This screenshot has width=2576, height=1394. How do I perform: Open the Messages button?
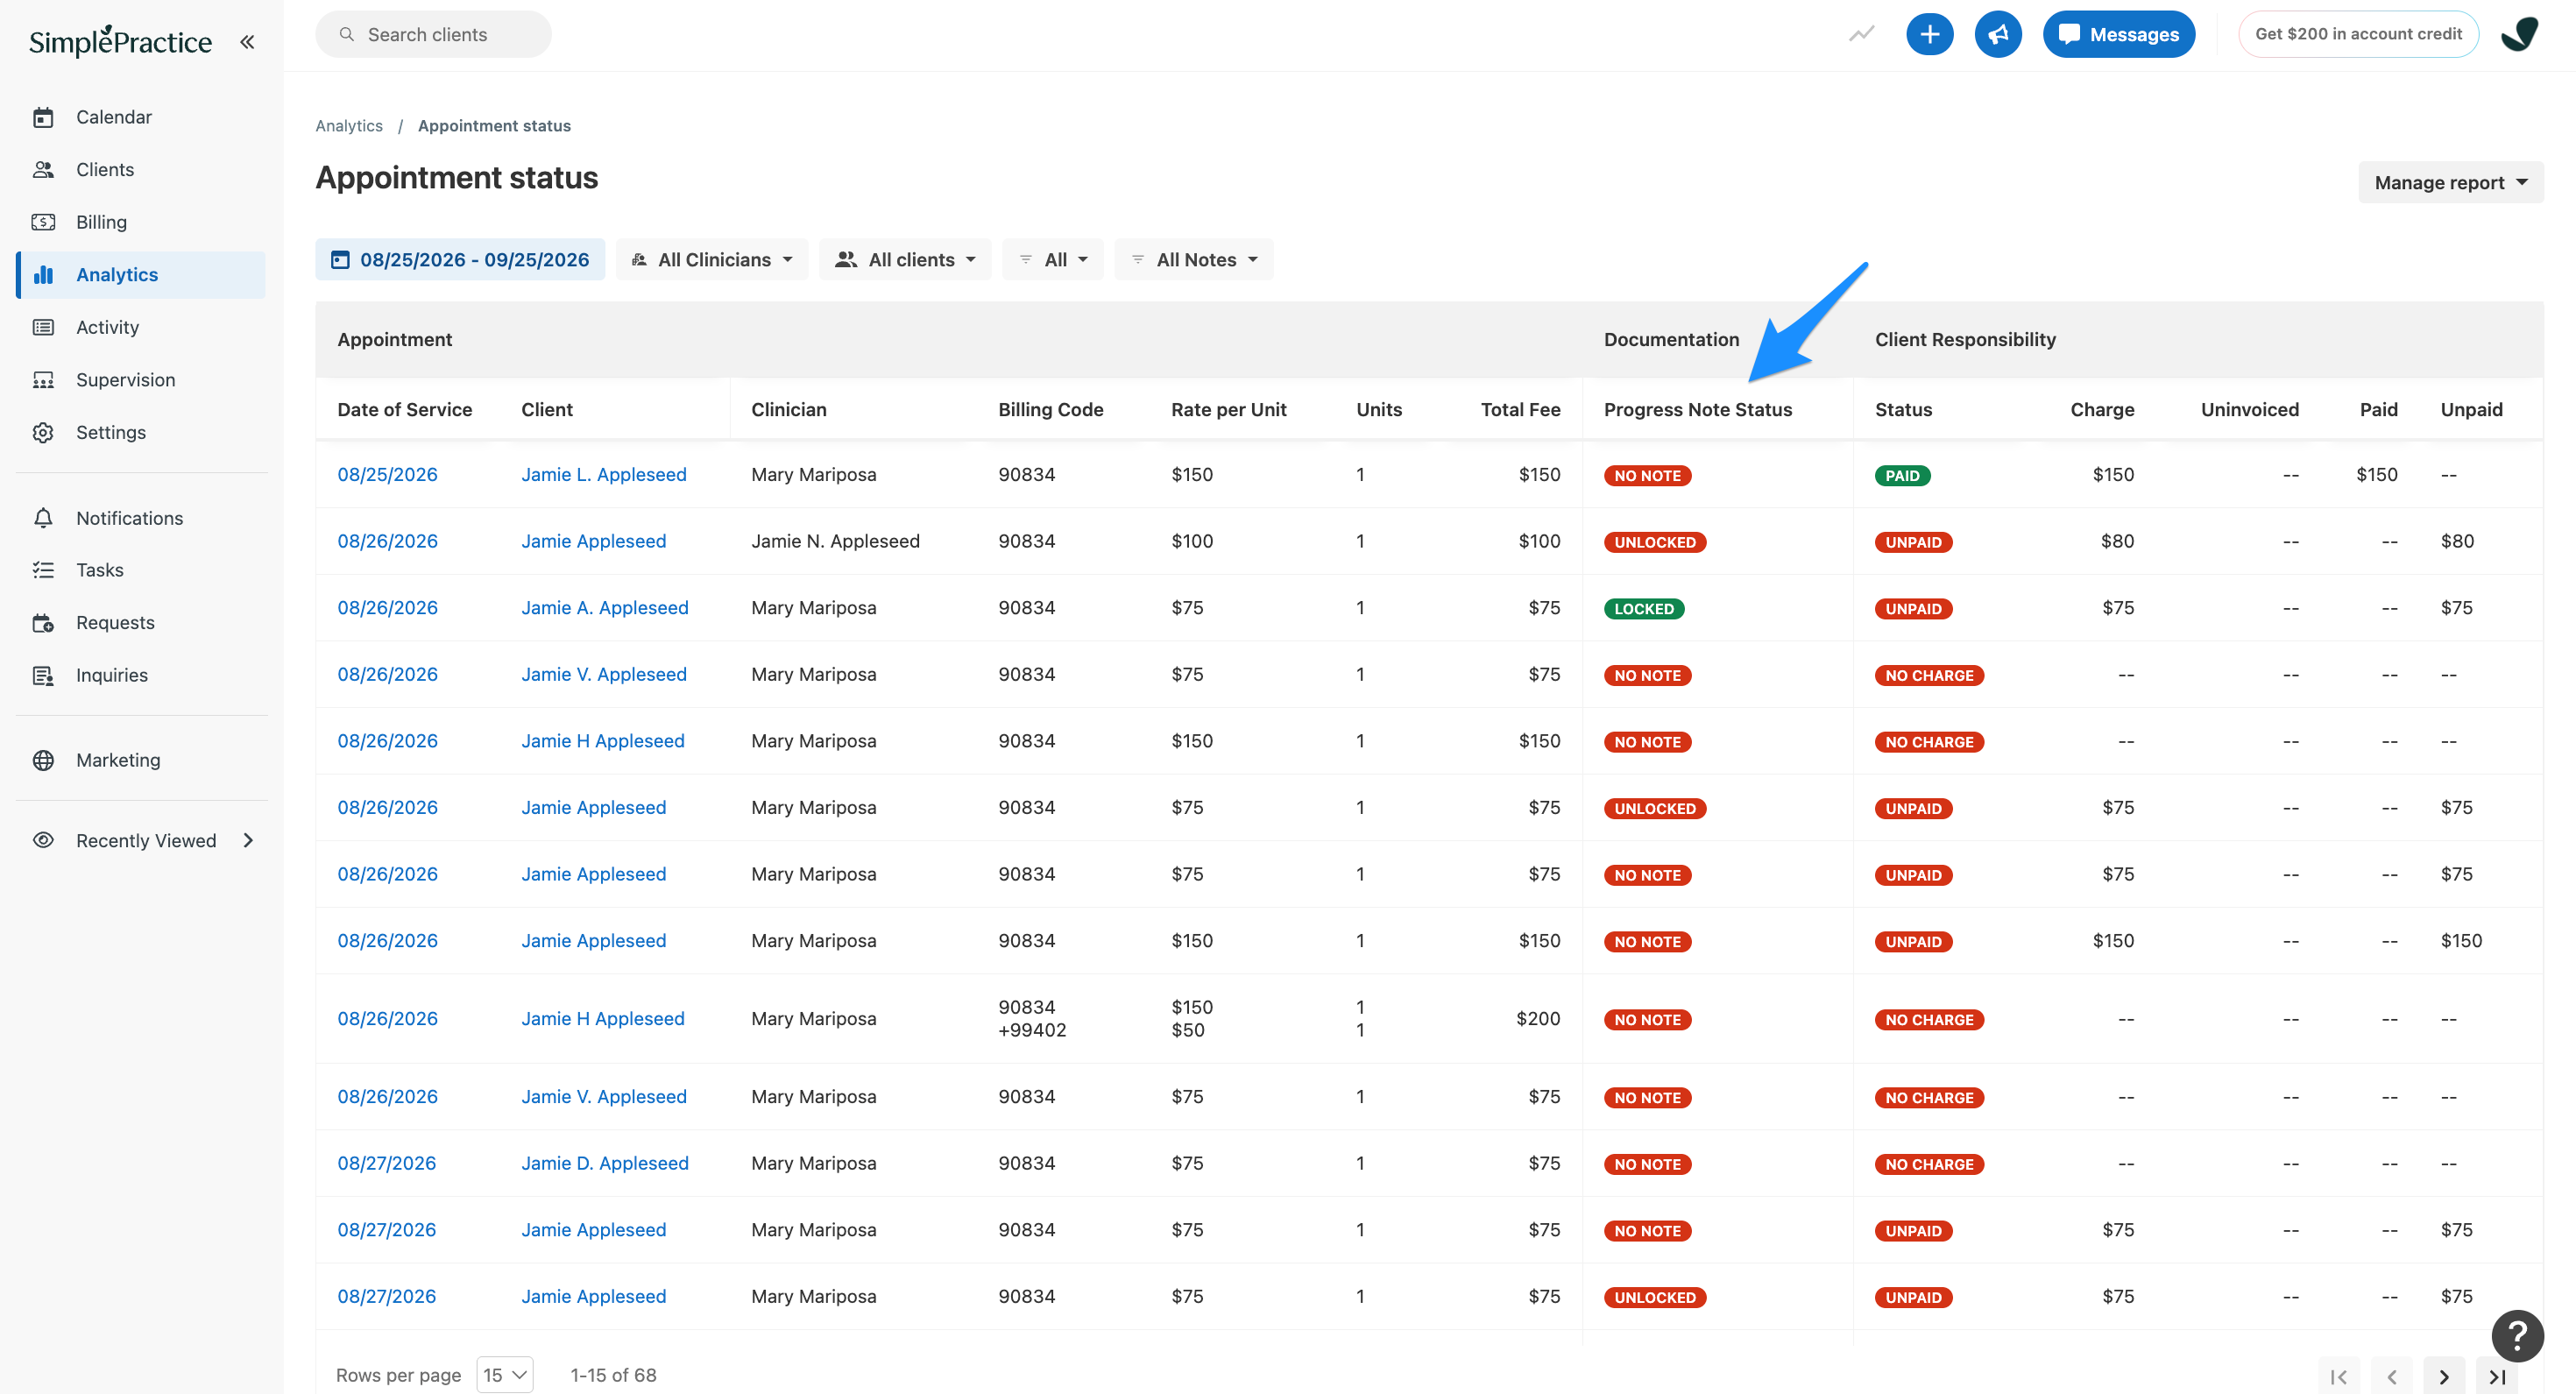2118,34
